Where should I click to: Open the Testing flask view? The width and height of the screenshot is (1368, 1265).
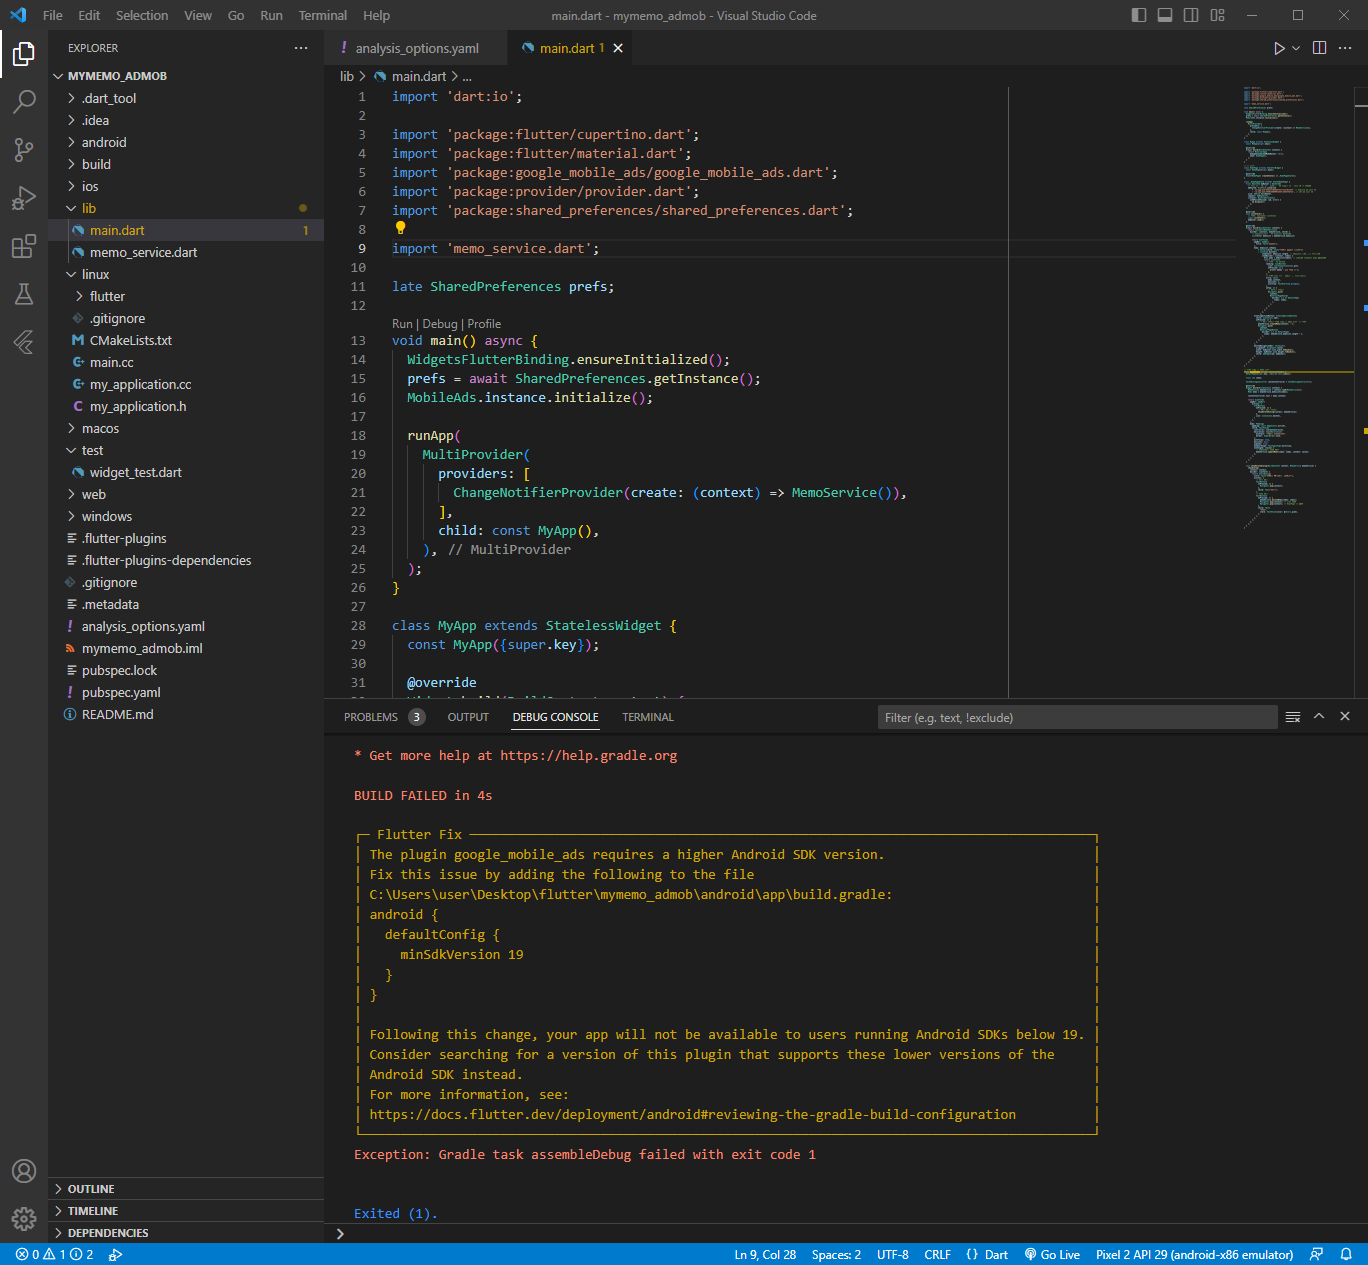tap(24, 294)
